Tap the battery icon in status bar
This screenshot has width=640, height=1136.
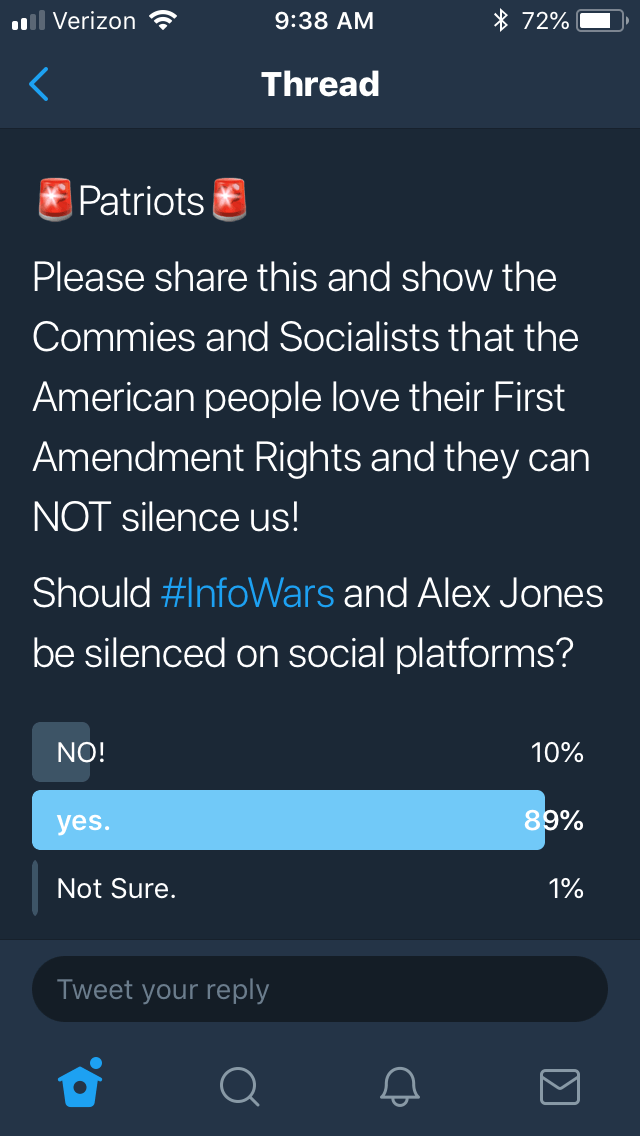click(601, 21)
